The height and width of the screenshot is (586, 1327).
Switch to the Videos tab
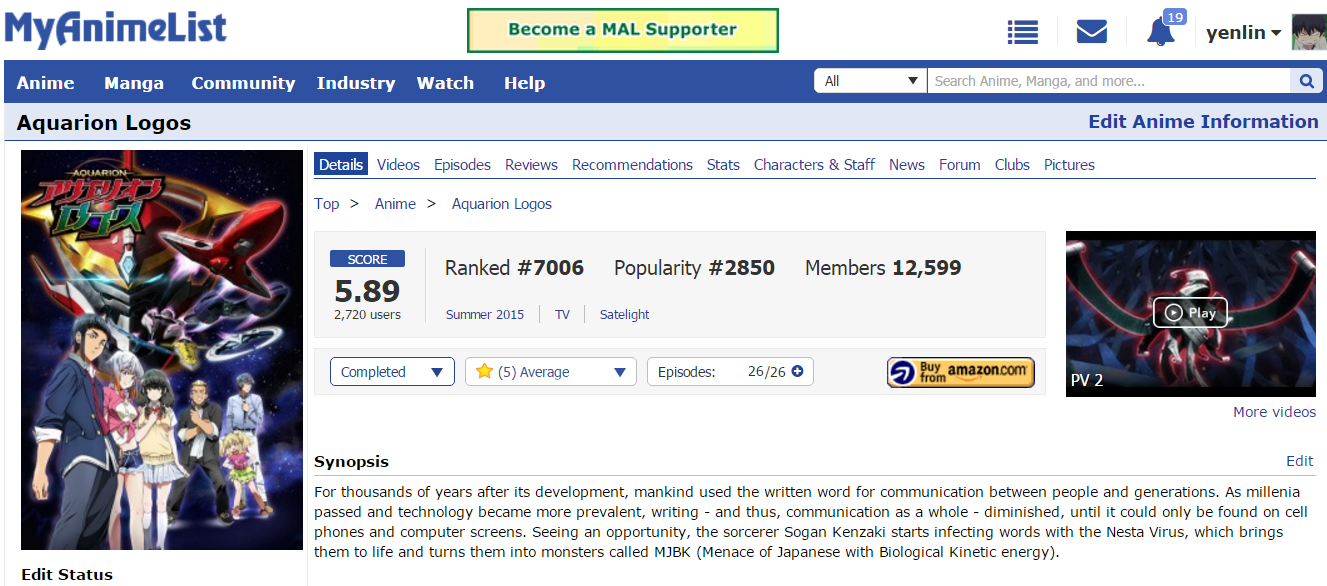[398, 165]
